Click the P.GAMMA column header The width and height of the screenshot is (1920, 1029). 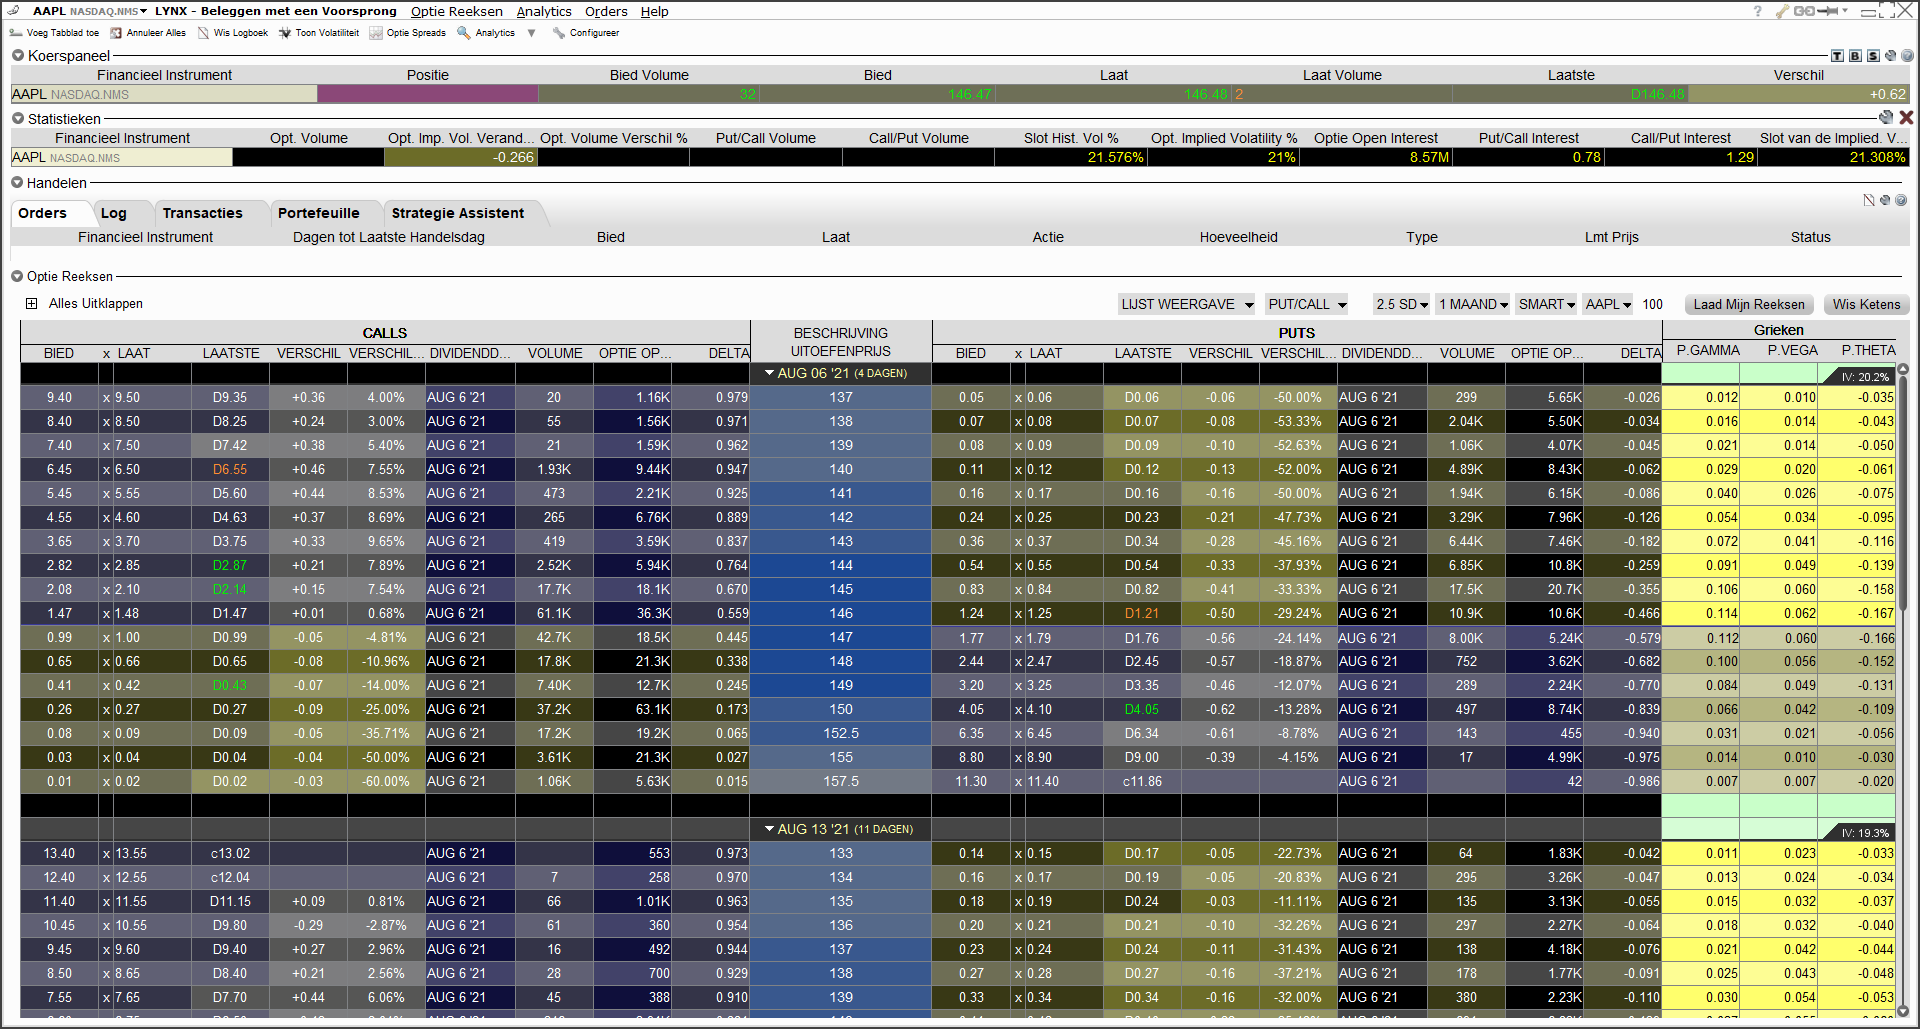click(1708, 350)
